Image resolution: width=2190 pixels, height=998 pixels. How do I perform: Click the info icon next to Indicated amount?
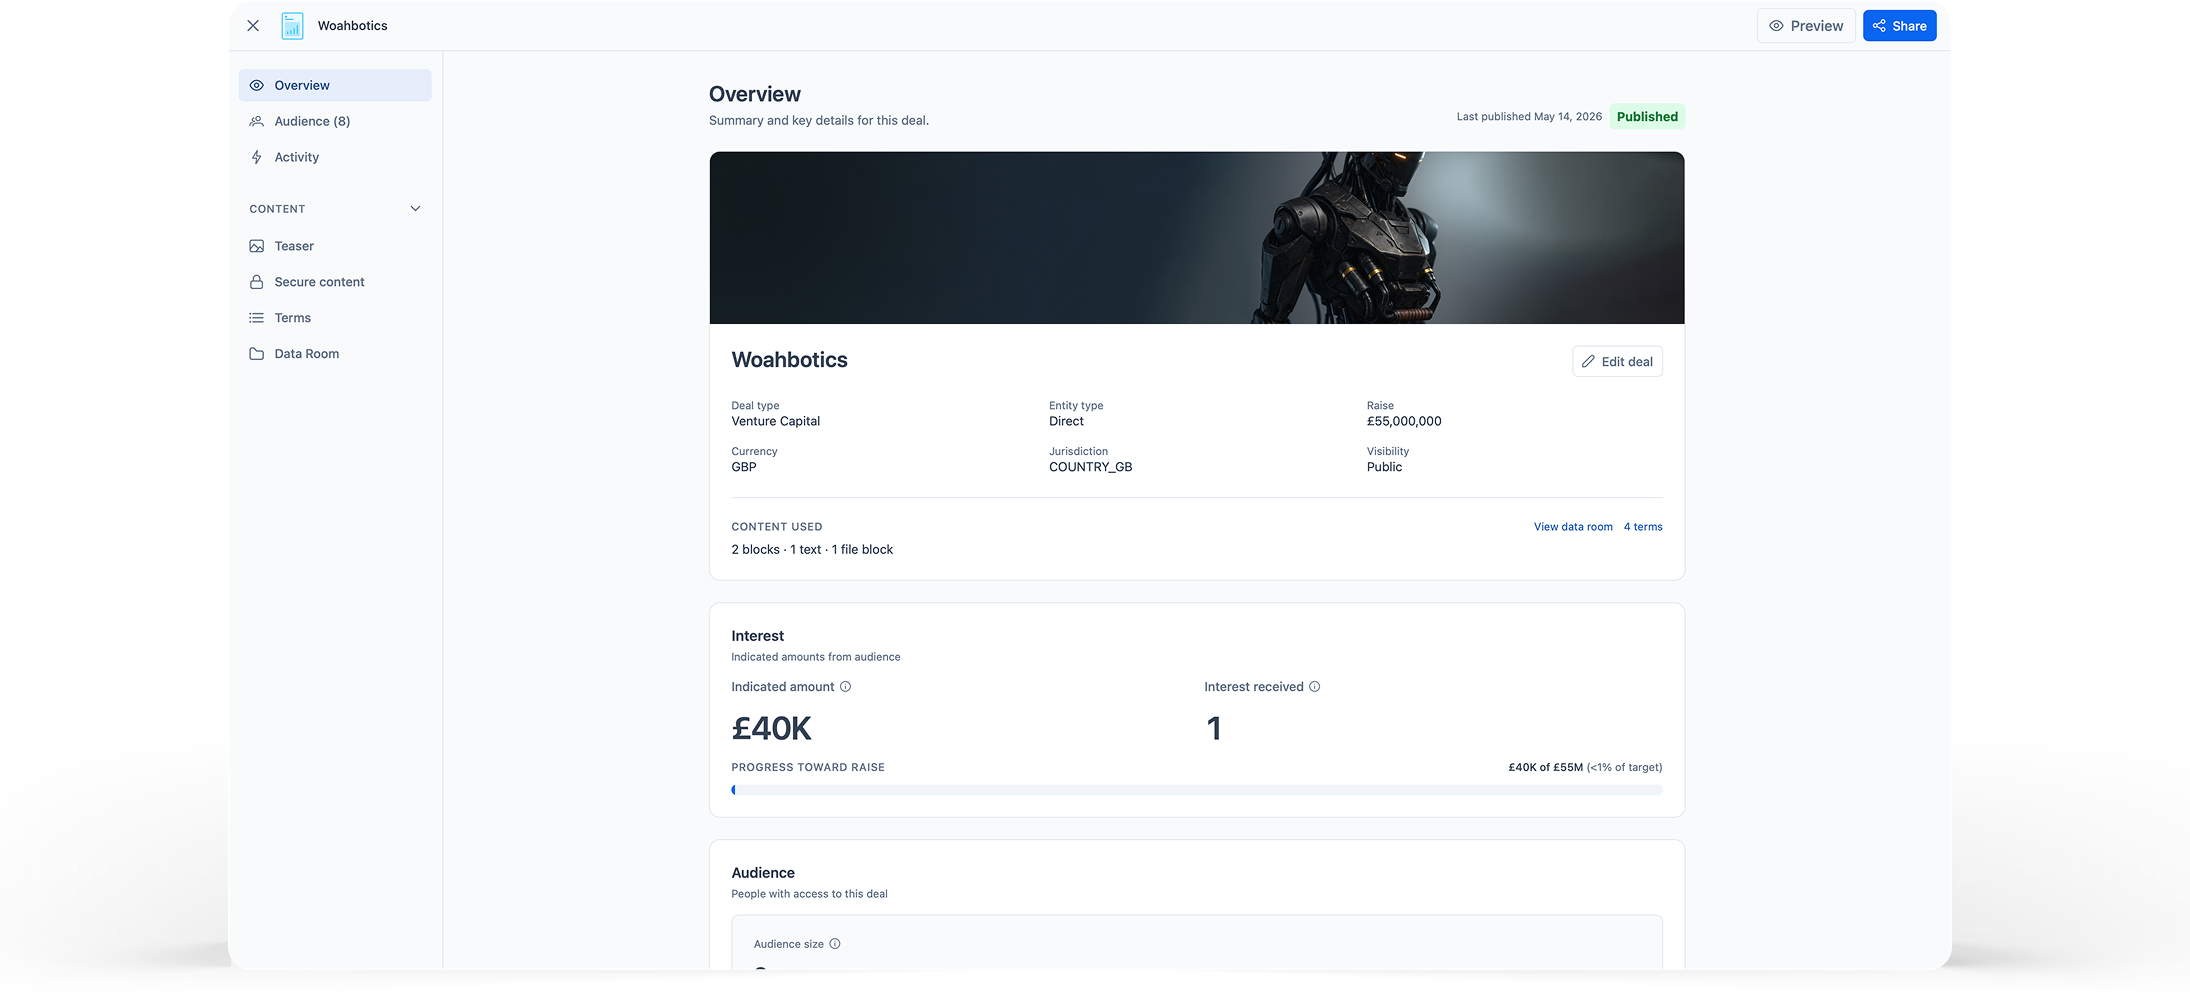[x=846, y=687]
